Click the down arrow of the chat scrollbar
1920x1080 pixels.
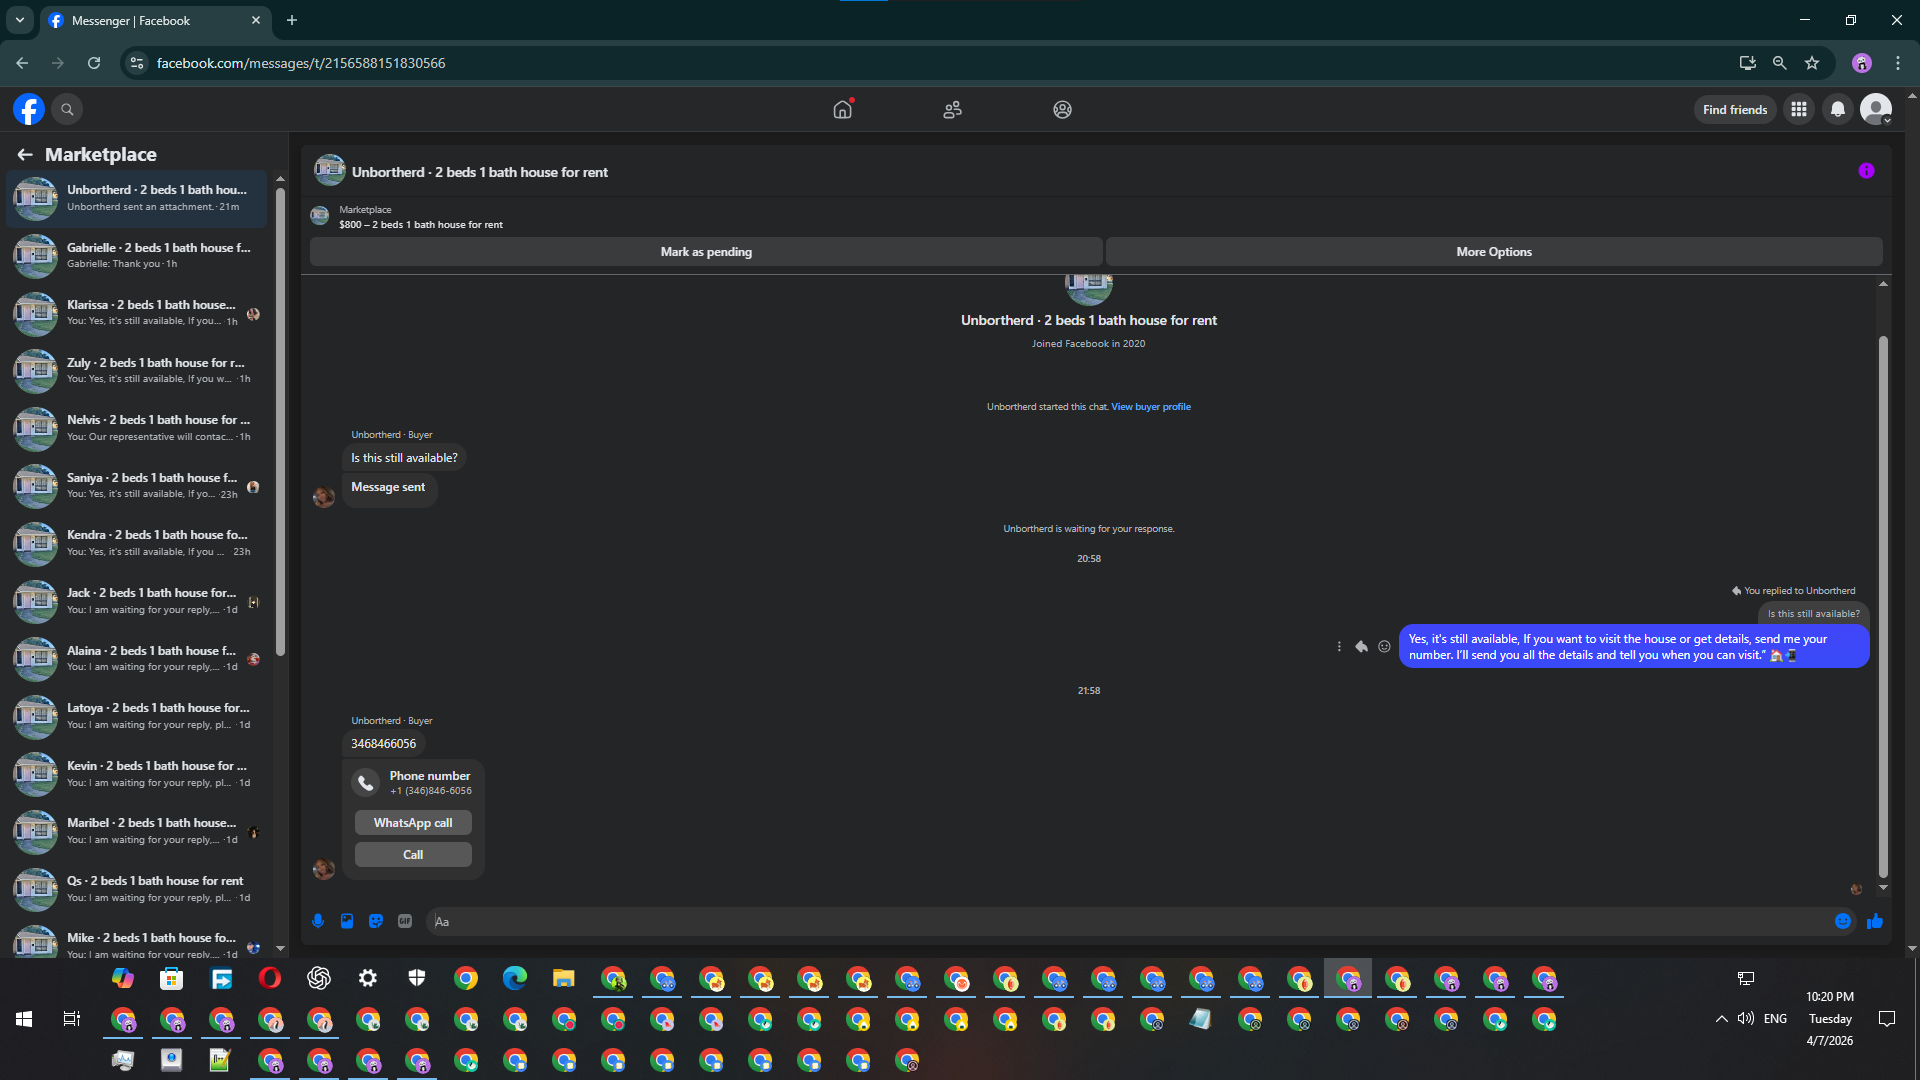point(1883,887)
